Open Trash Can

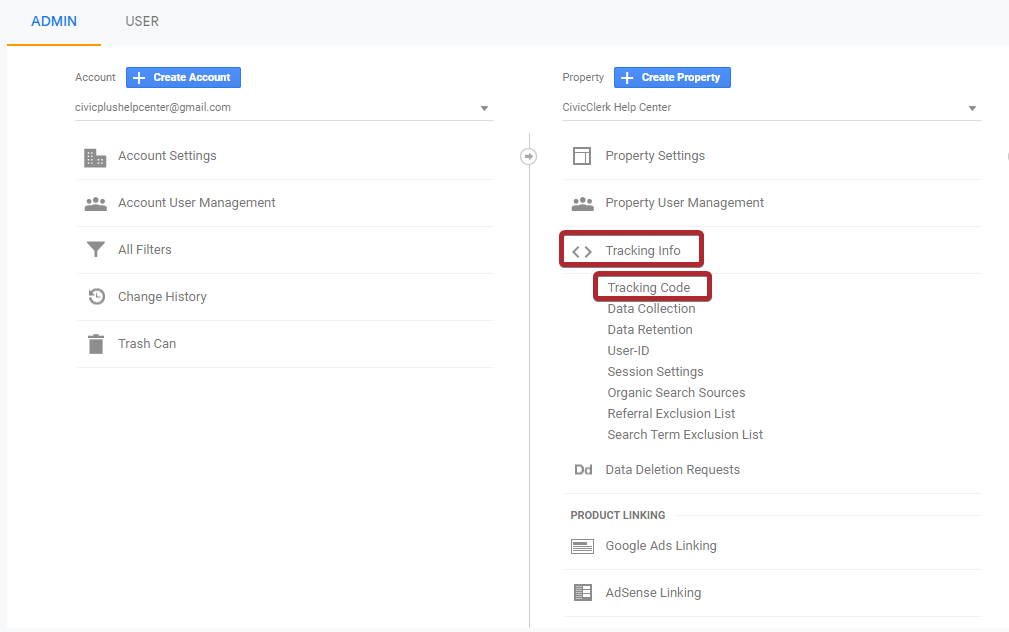click(147, 344)
